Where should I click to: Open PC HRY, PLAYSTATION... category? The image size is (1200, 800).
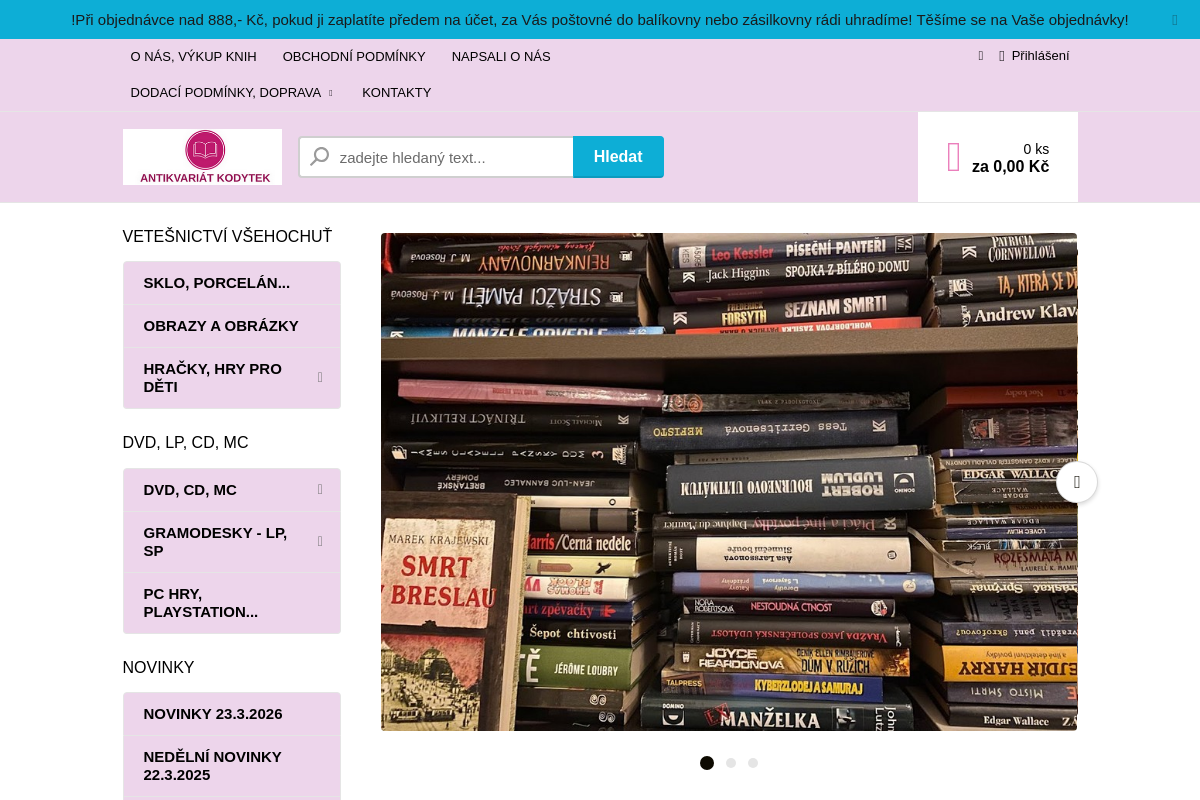[232, 603]
